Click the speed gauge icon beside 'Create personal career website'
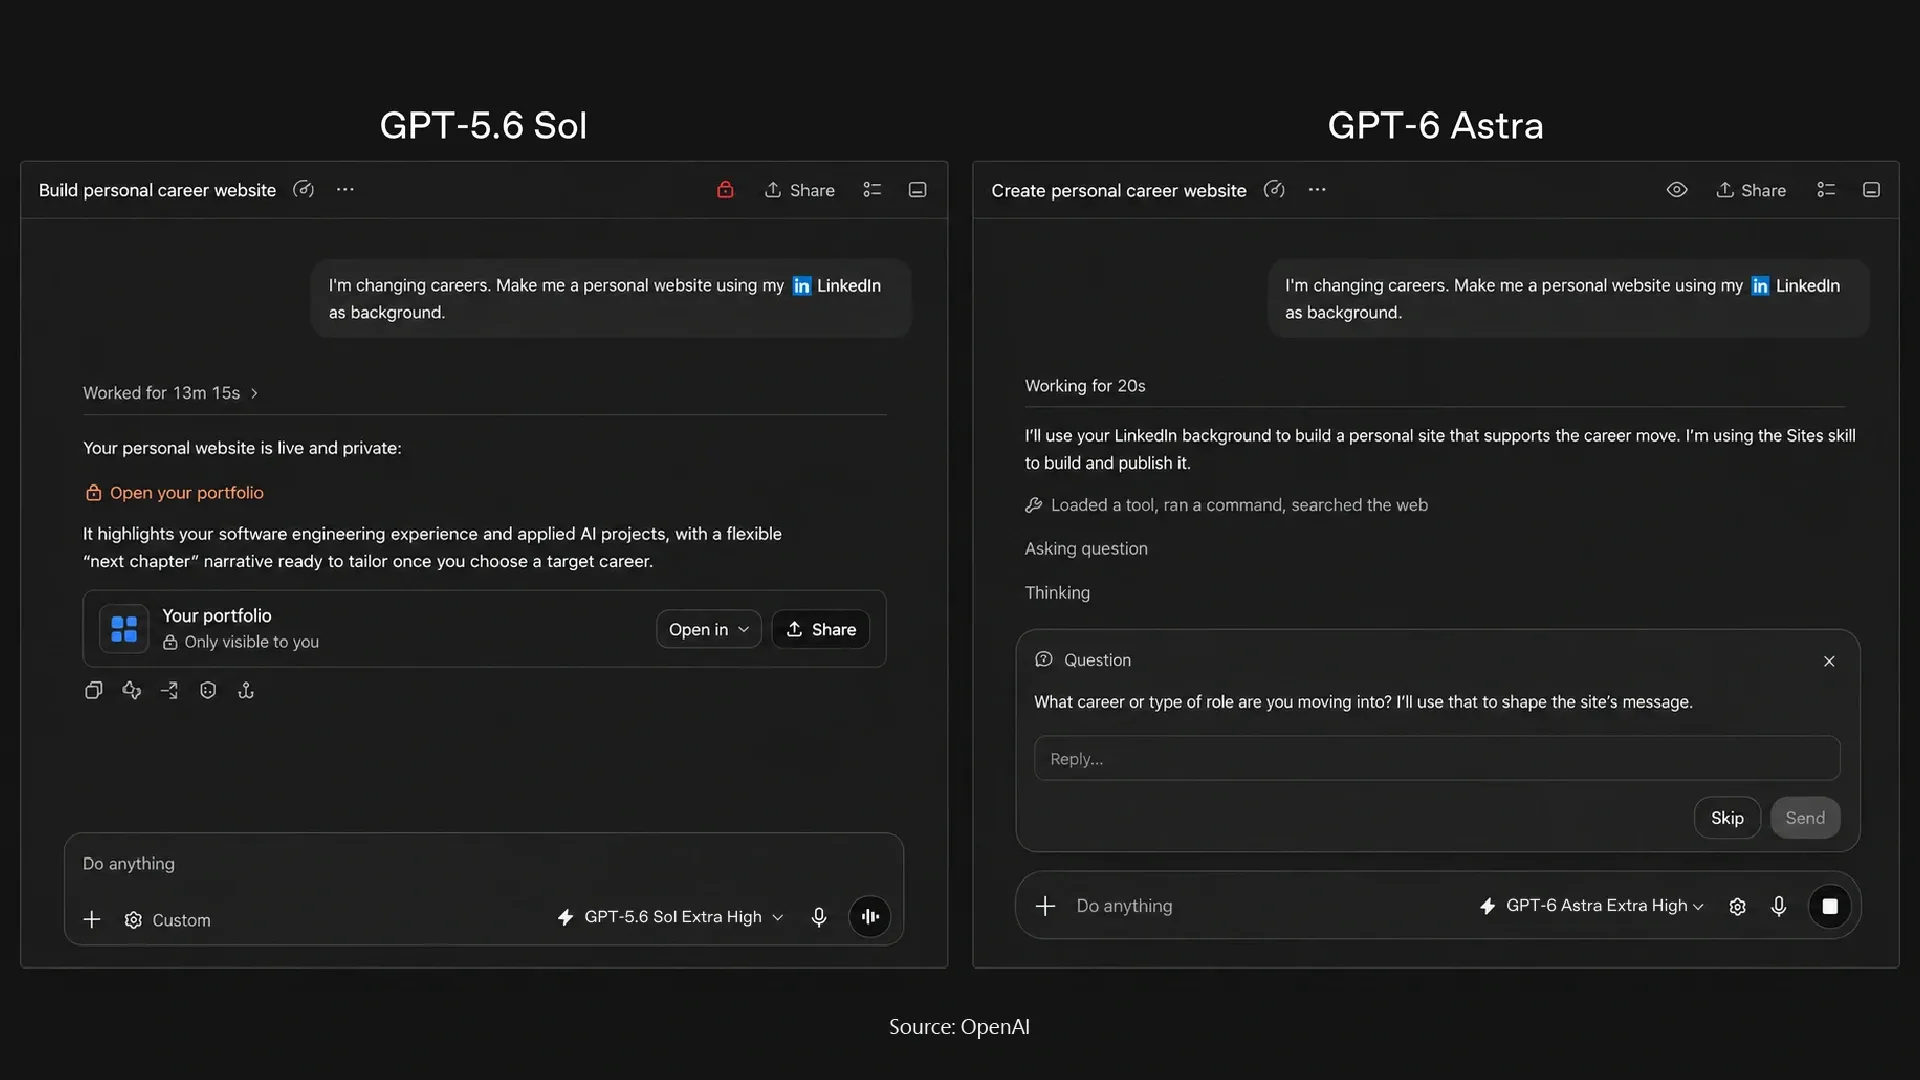The image size is (1920, 1080). (x=1274, y=189)
